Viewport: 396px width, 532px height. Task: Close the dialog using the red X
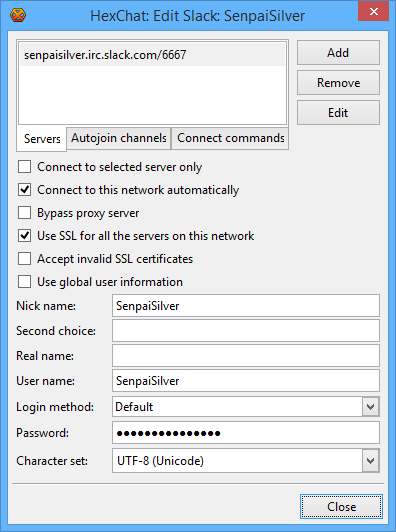[x=373, y=12]
